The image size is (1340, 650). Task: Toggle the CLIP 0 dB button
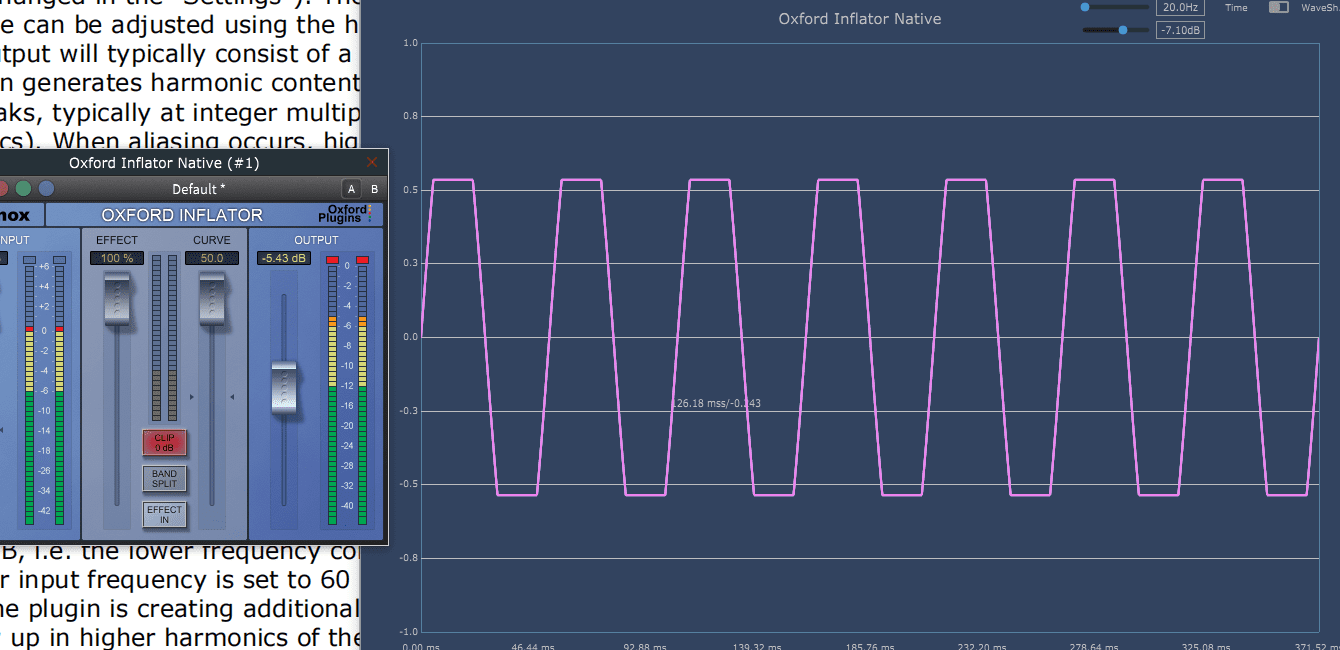(164, 443)
